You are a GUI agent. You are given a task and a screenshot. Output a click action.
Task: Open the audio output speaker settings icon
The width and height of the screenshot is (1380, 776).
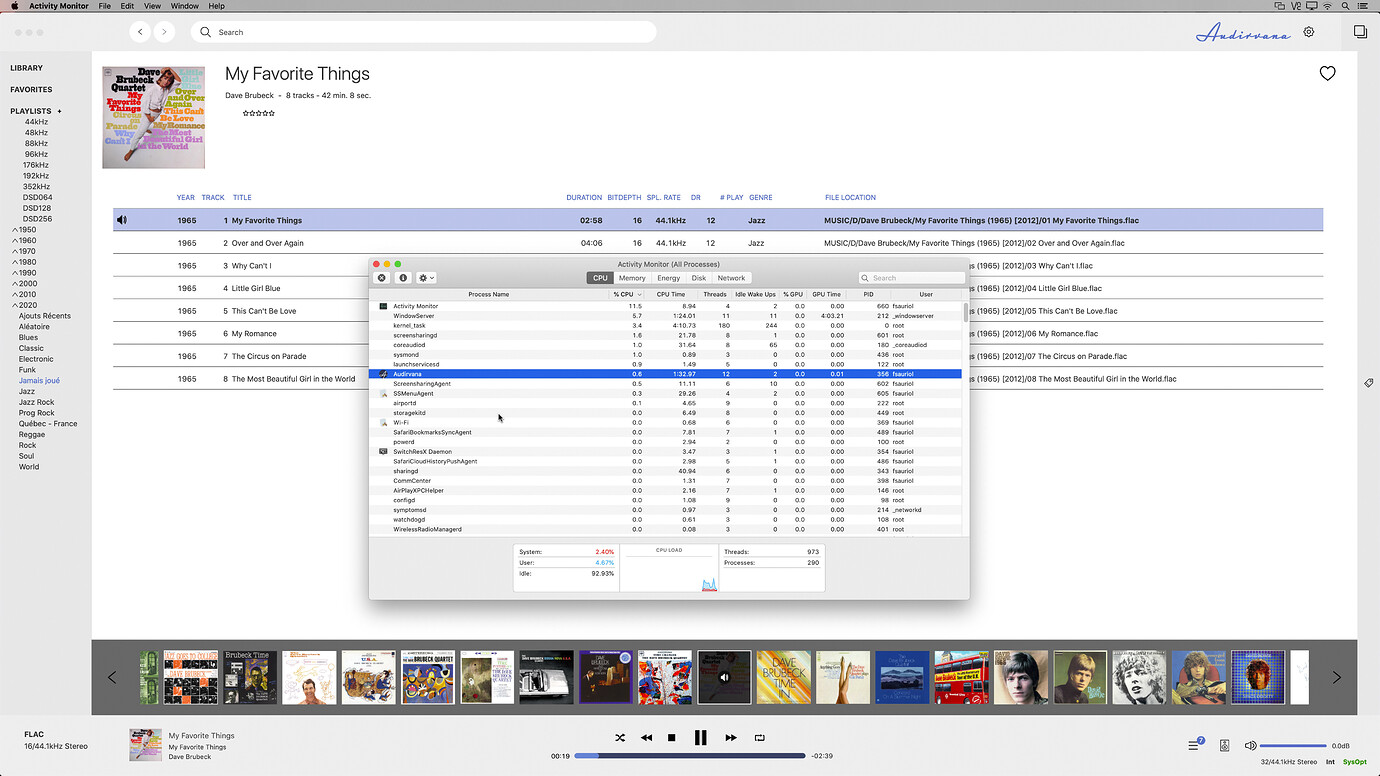pyautogui.click(x=1225, y=745)
